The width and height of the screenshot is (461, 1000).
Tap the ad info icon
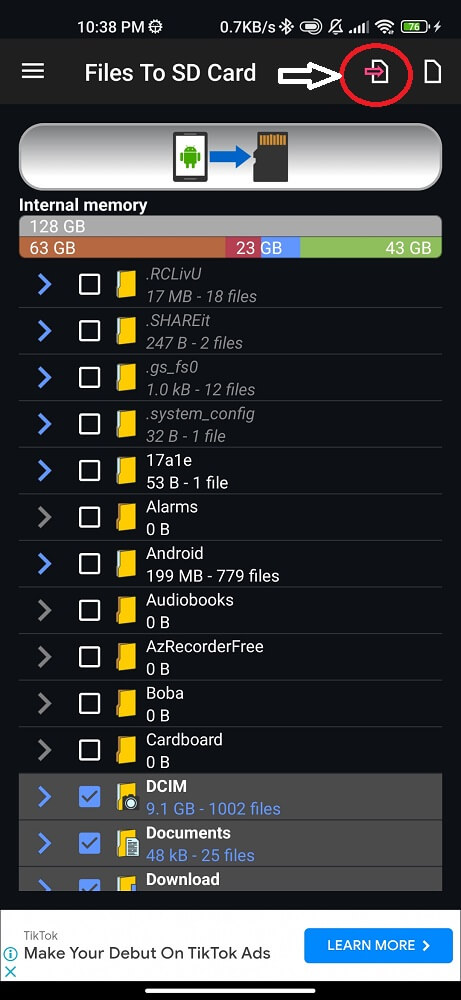pos(10,954)
